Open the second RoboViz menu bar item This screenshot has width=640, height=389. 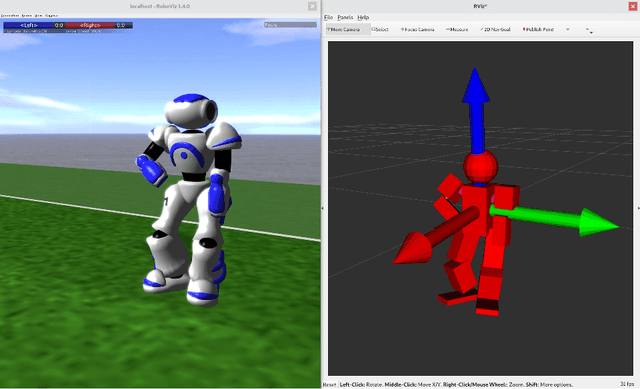(27, 16)
